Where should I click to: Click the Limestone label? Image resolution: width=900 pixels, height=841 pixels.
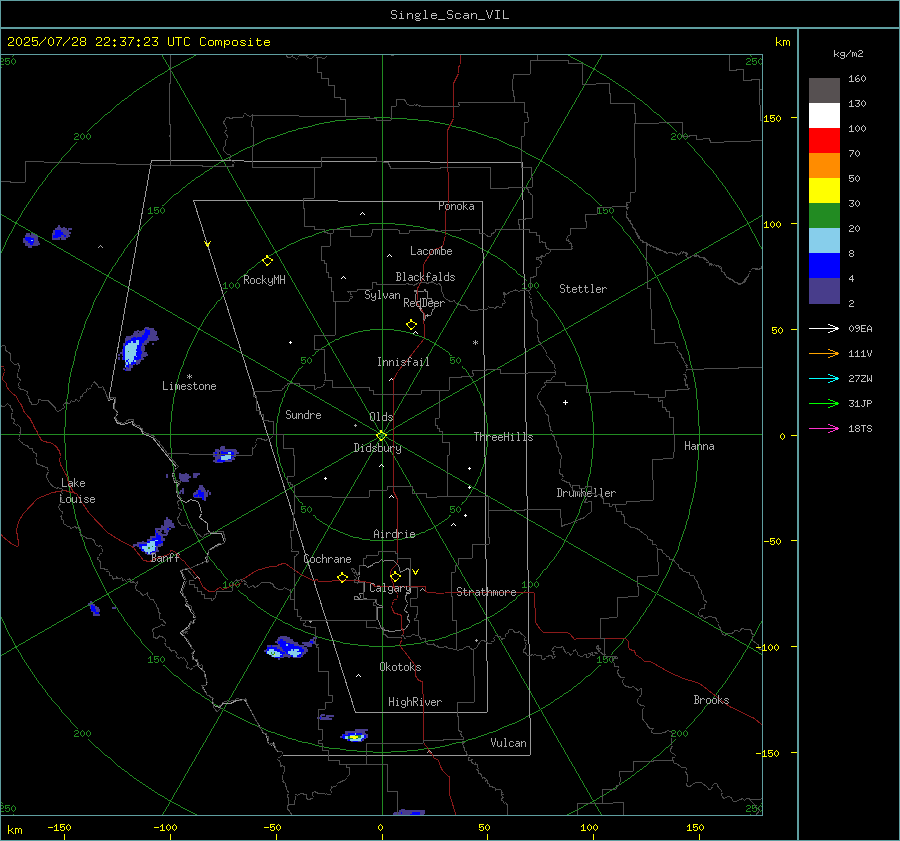click(x=189, y=386)
